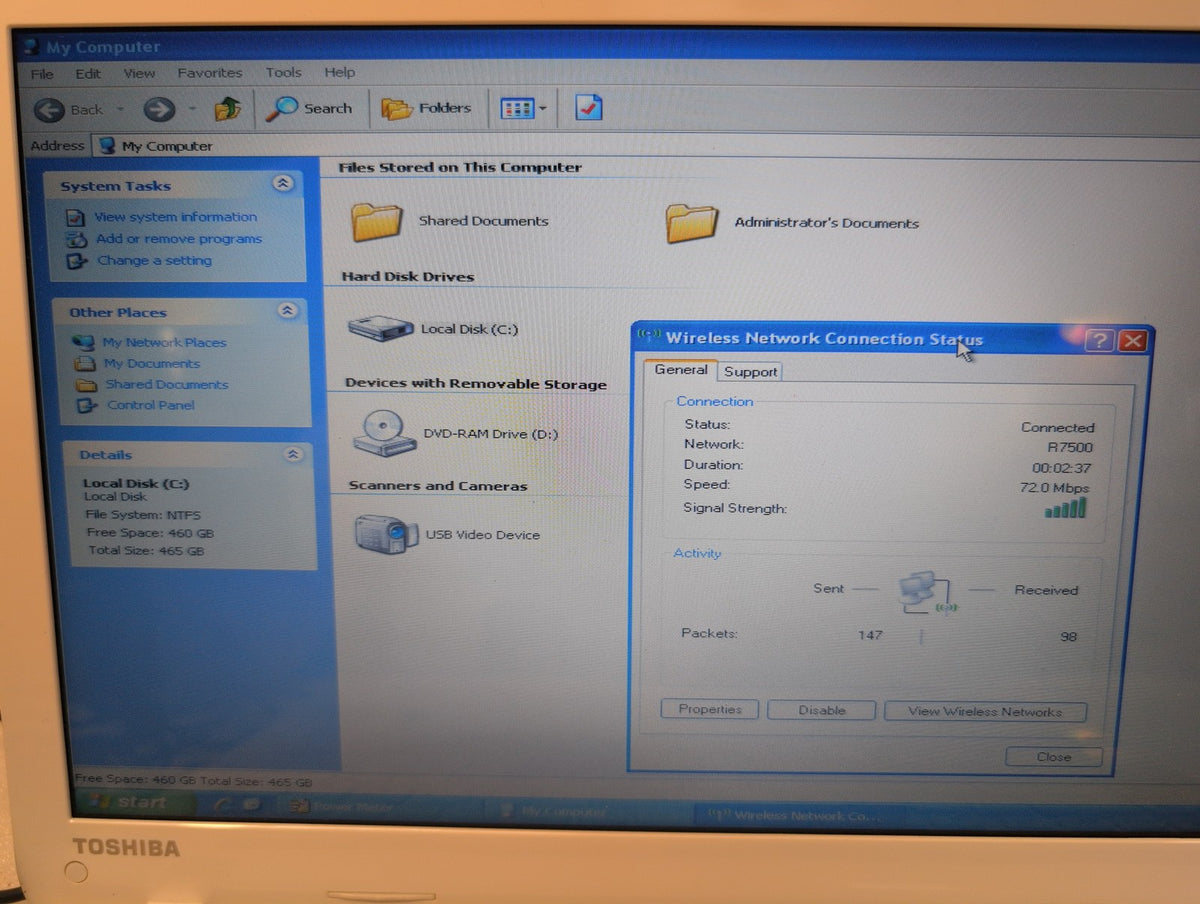The width and height of the screenshot is (1200, 904).
Task: Open Shared Documents link in Other Places
Action: point(167,384)
